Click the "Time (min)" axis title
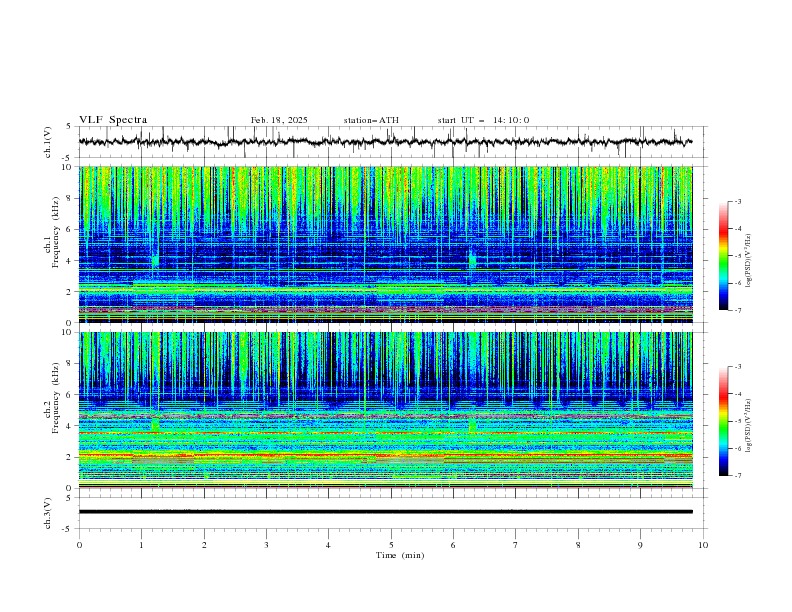 coord(400,555)
